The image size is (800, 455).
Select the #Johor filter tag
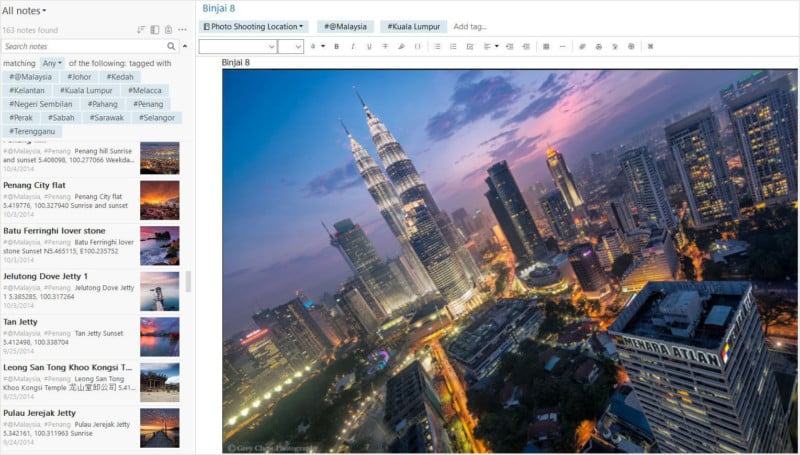(x=79, y=77)
